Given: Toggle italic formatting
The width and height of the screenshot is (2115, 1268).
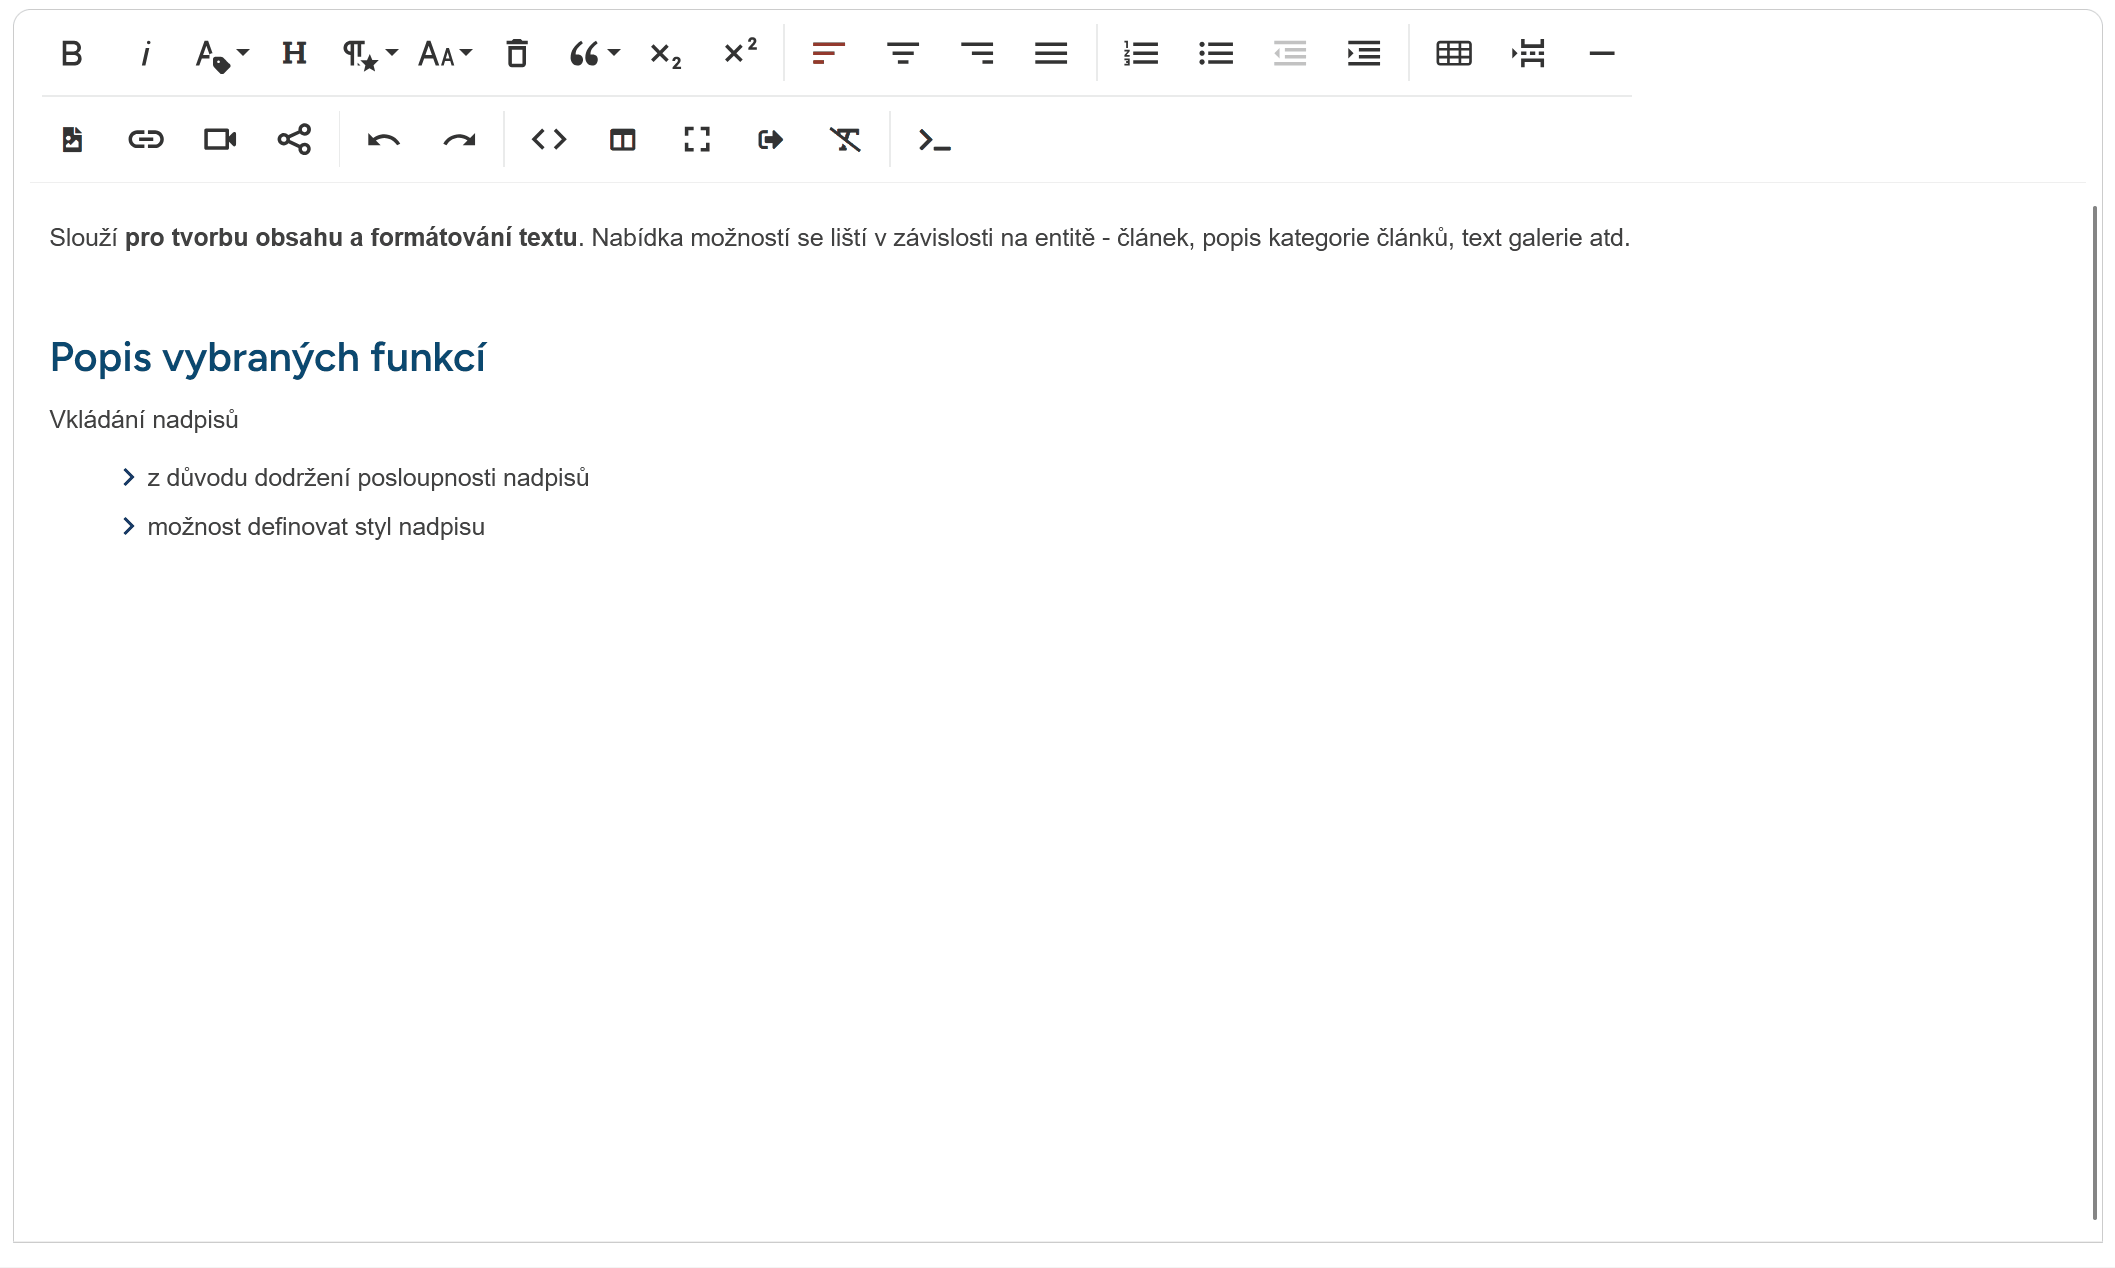Looking at the screenshot, I should [145, 54].
